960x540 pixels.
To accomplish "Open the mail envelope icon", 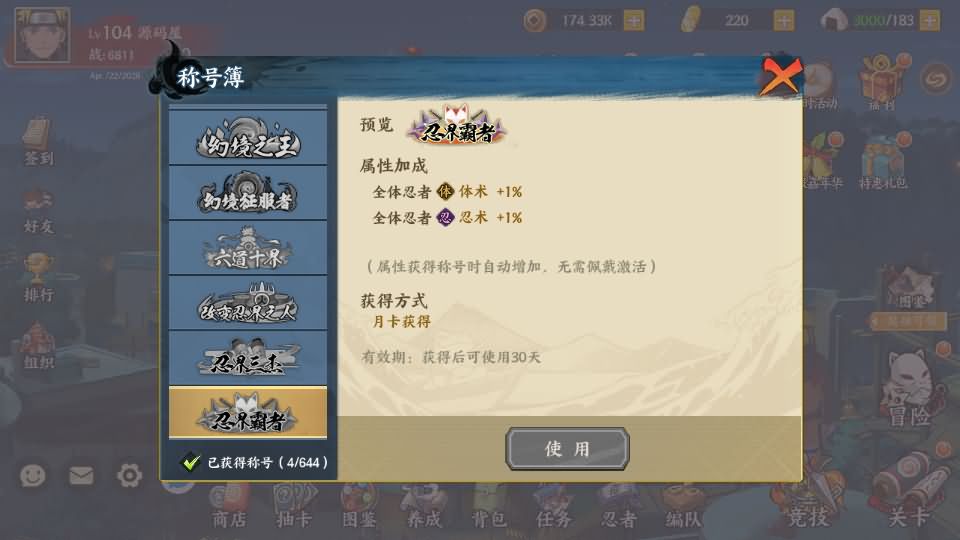I will (x=81, y=475).
